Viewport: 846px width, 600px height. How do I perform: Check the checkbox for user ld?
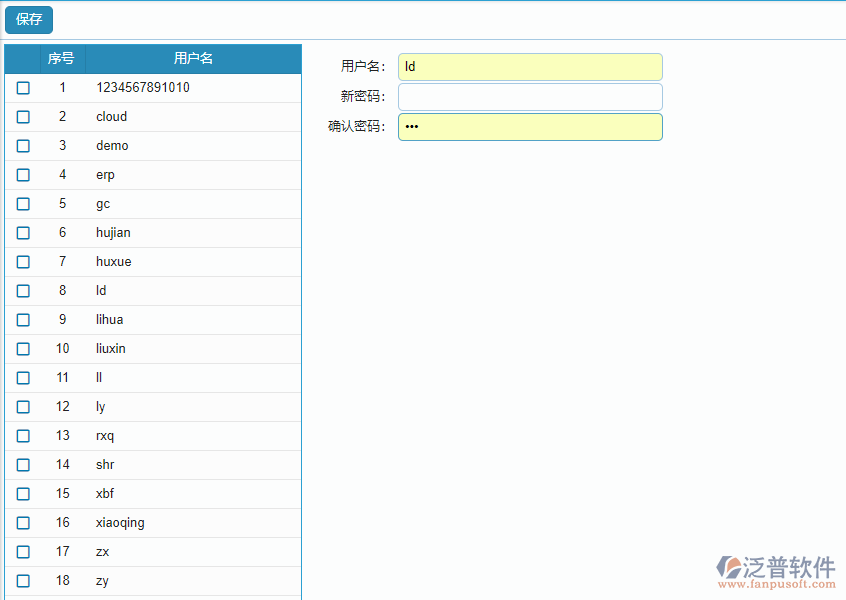[23, 290]
